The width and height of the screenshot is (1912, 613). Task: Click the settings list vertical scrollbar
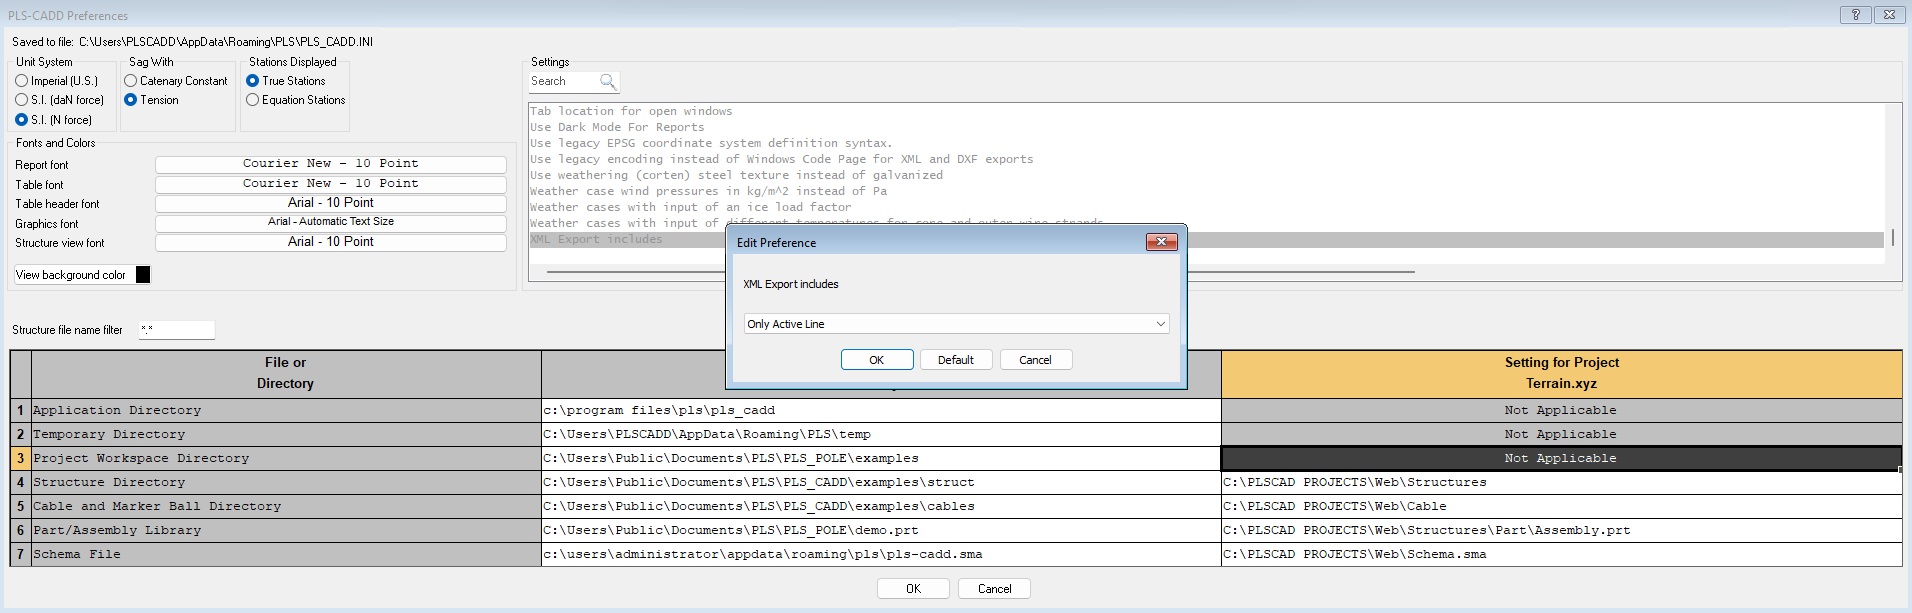[x=1892, y=238]
